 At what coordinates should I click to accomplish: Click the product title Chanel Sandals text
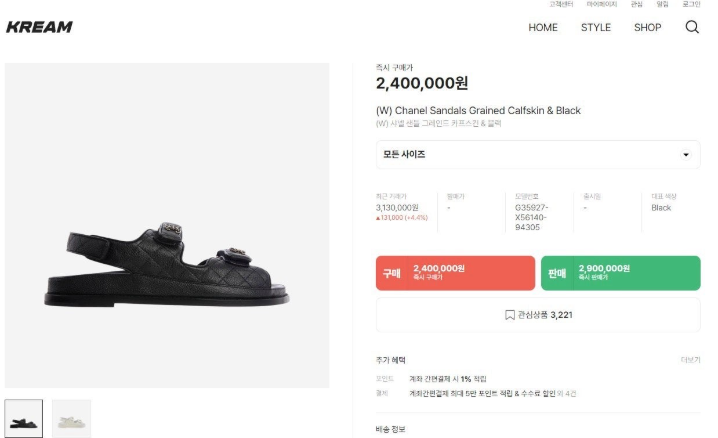(x=478, y=110)
